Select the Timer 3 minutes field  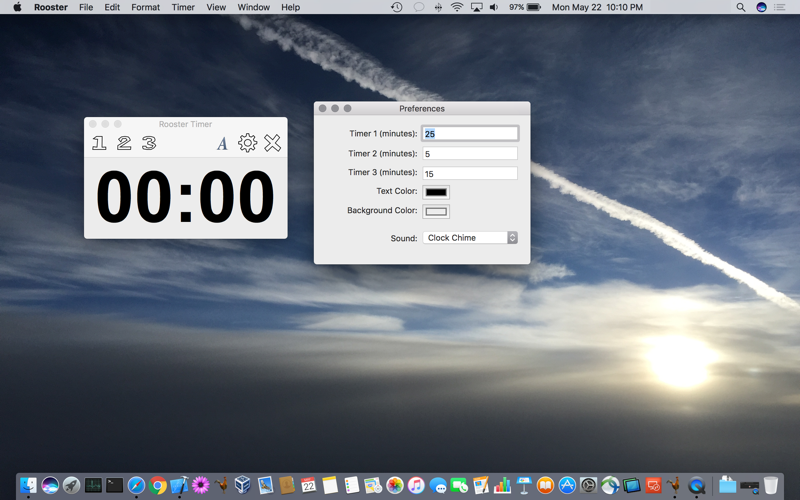coord(470,173)
